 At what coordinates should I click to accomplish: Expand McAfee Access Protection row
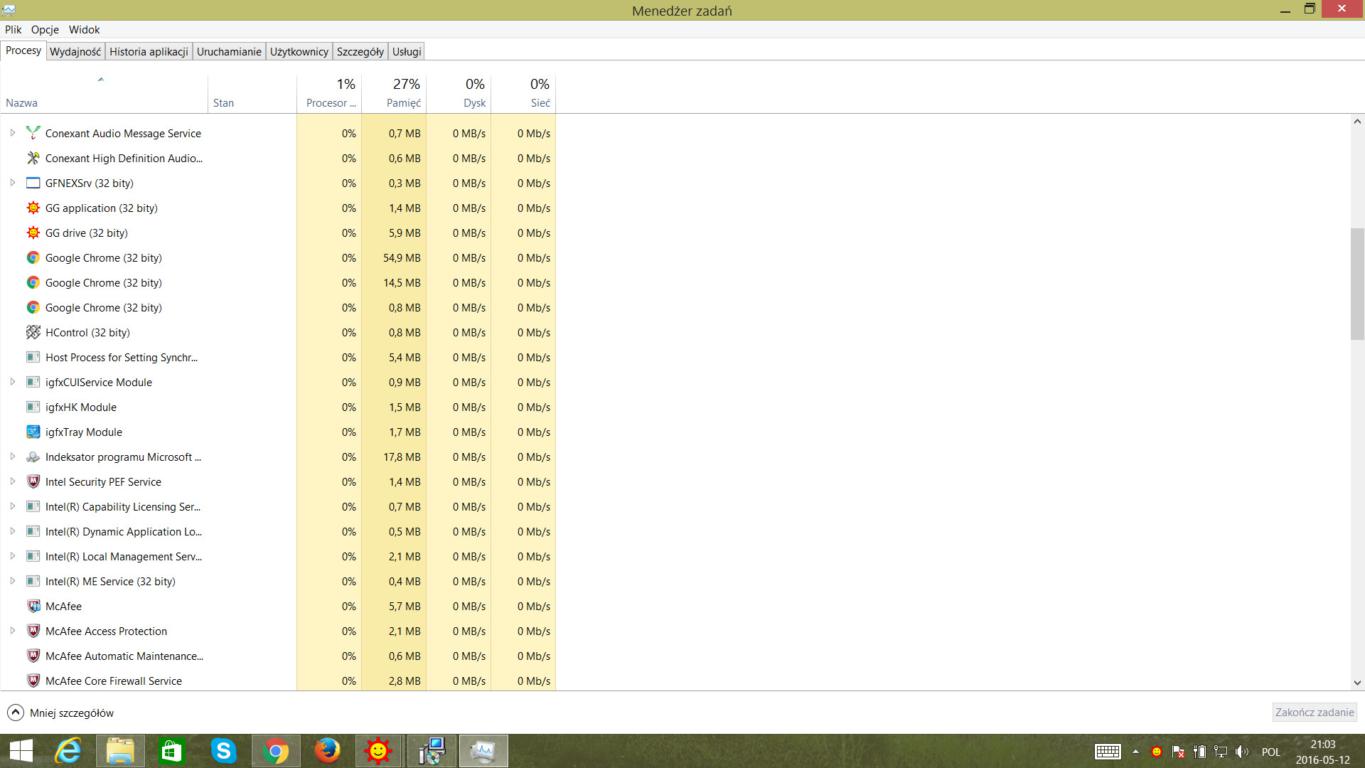click(13, 631)
